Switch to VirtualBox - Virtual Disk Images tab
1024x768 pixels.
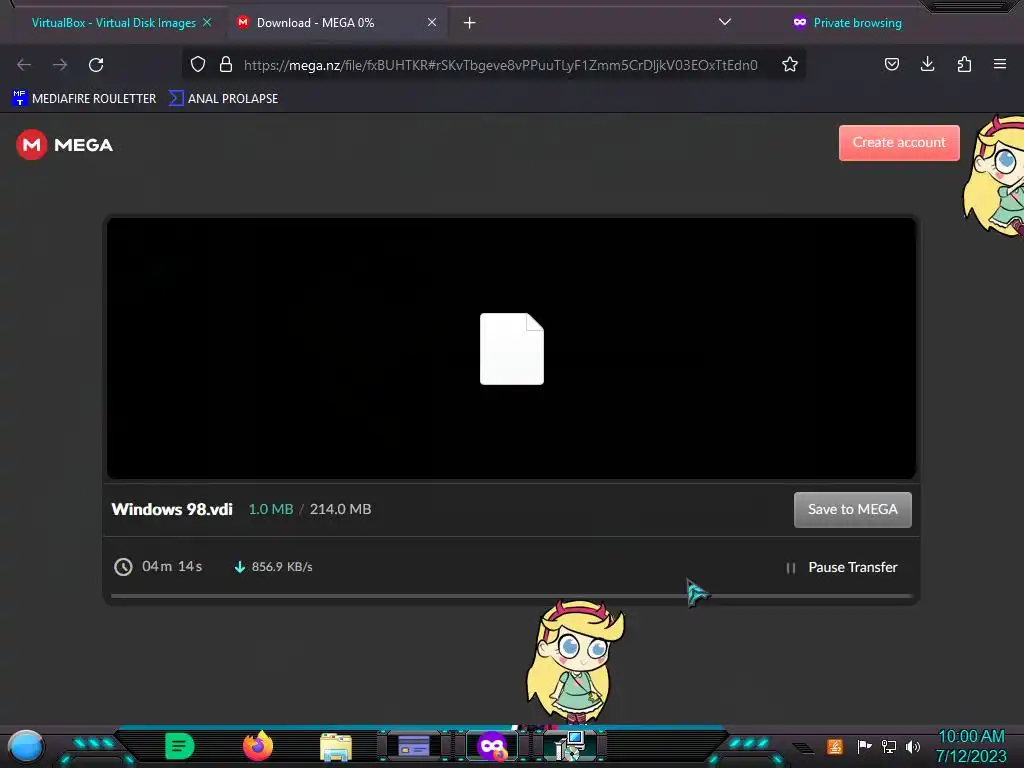coord(113,23)
